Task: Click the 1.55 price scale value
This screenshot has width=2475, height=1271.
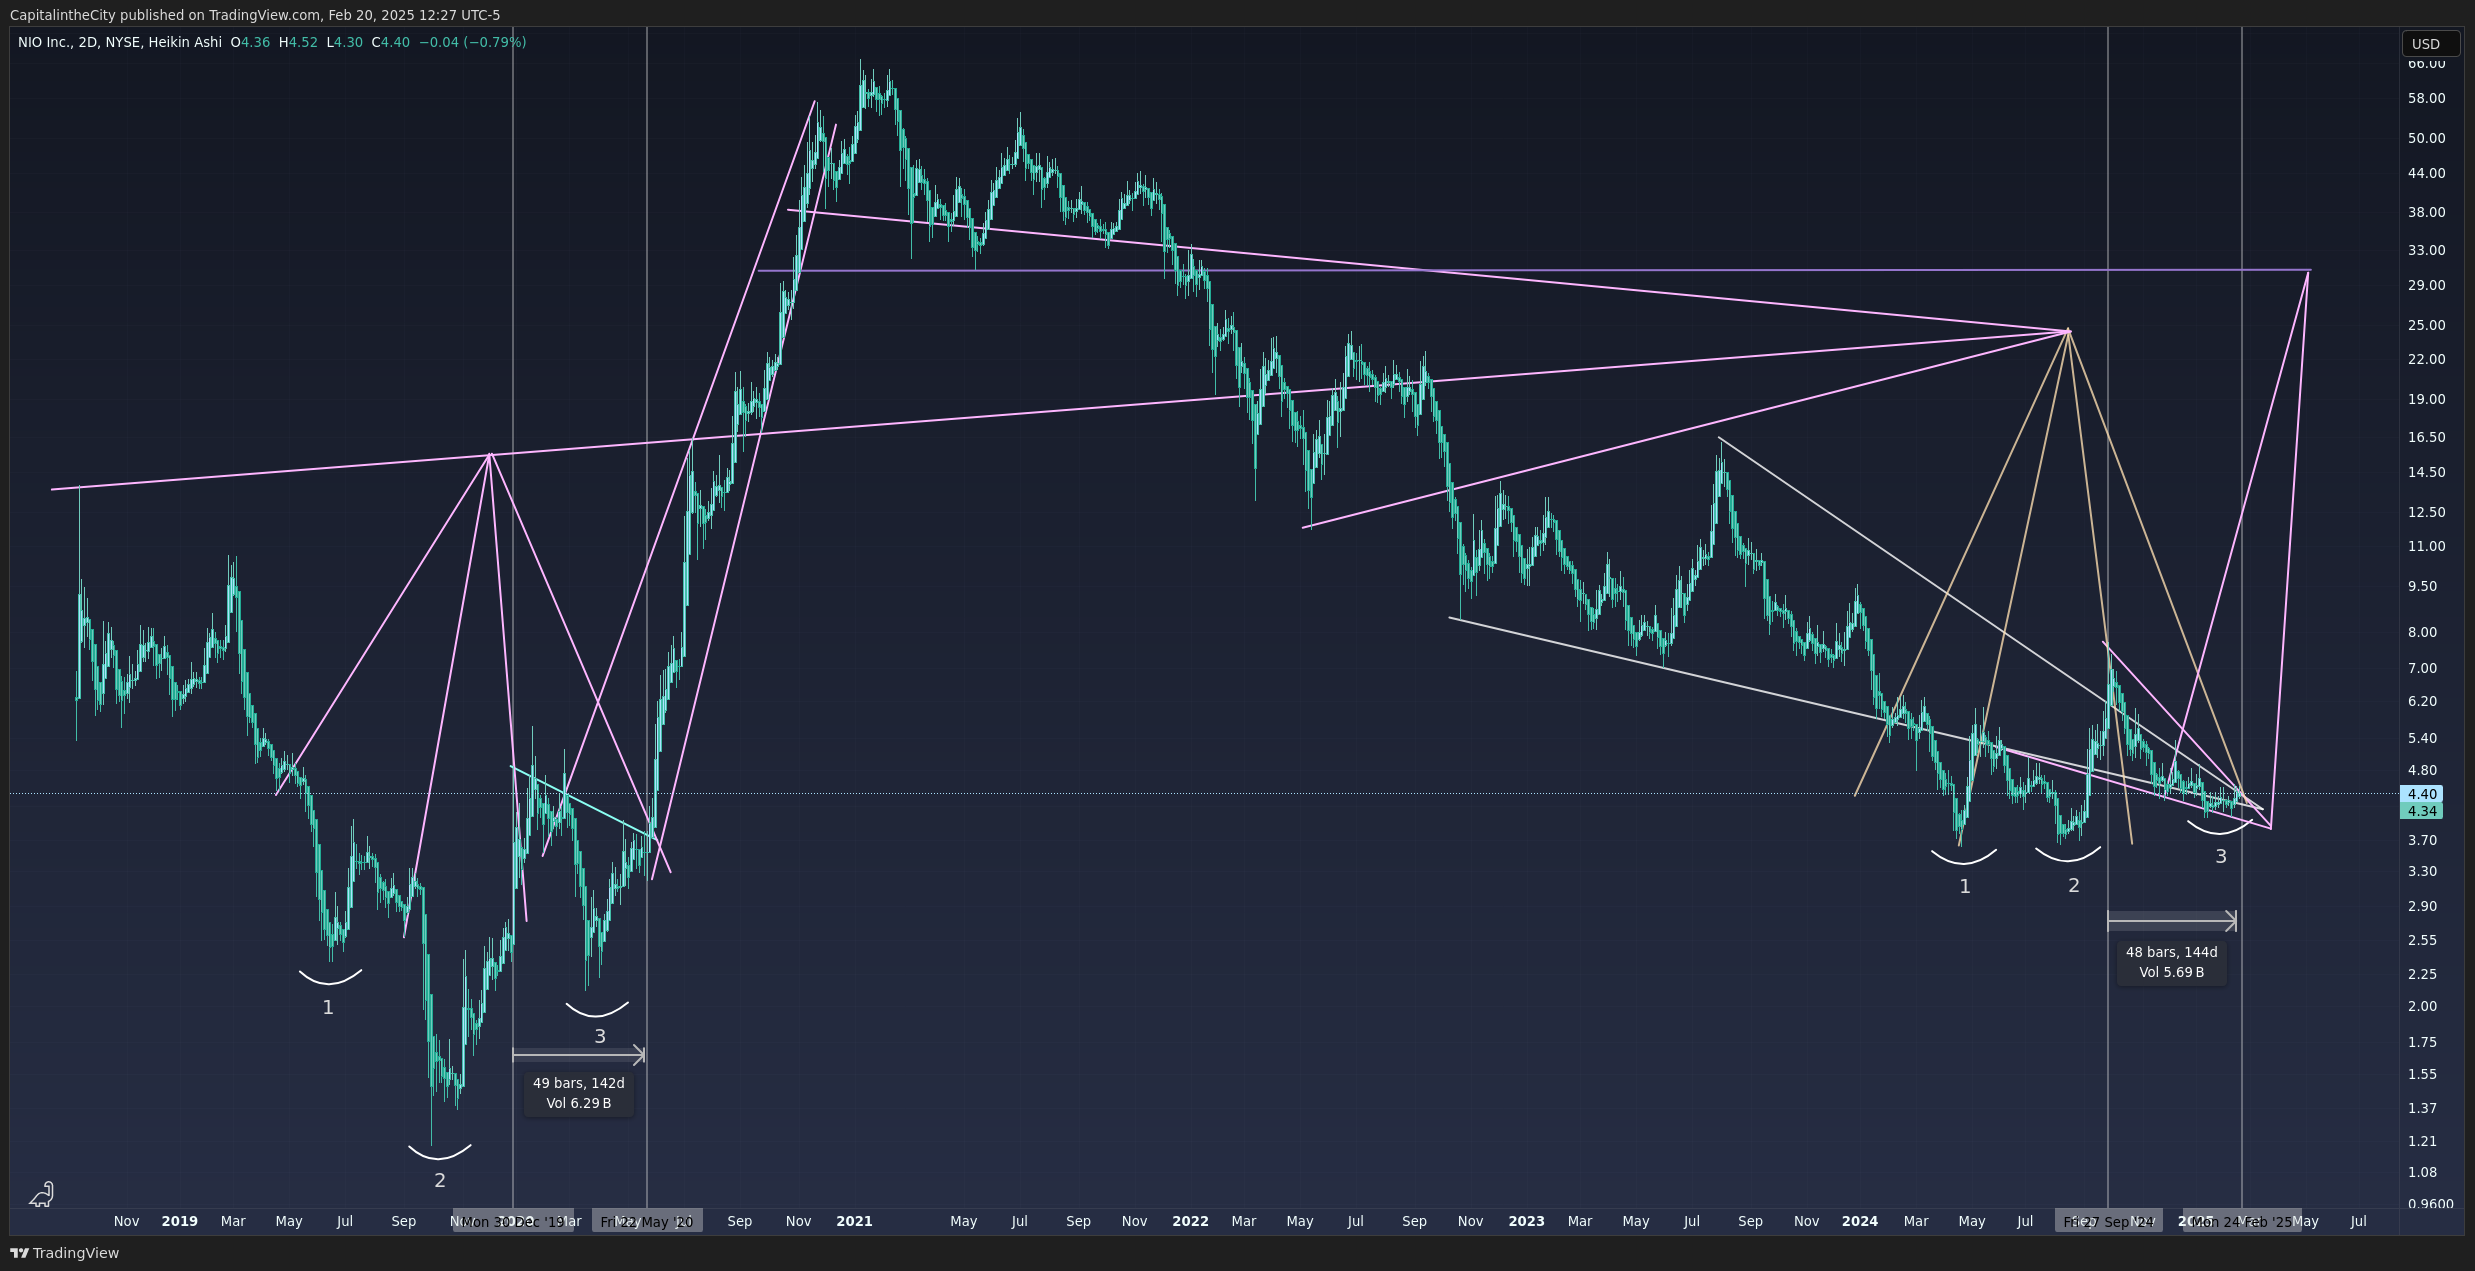Action: [2422, 1074]
